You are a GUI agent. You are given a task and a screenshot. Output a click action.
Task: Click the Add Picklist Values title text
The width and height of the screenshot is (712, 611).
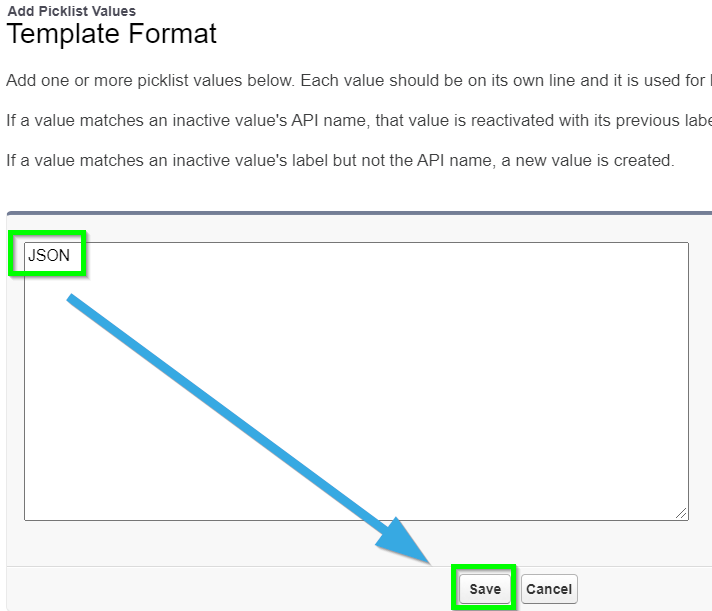[x=72, y=11]
